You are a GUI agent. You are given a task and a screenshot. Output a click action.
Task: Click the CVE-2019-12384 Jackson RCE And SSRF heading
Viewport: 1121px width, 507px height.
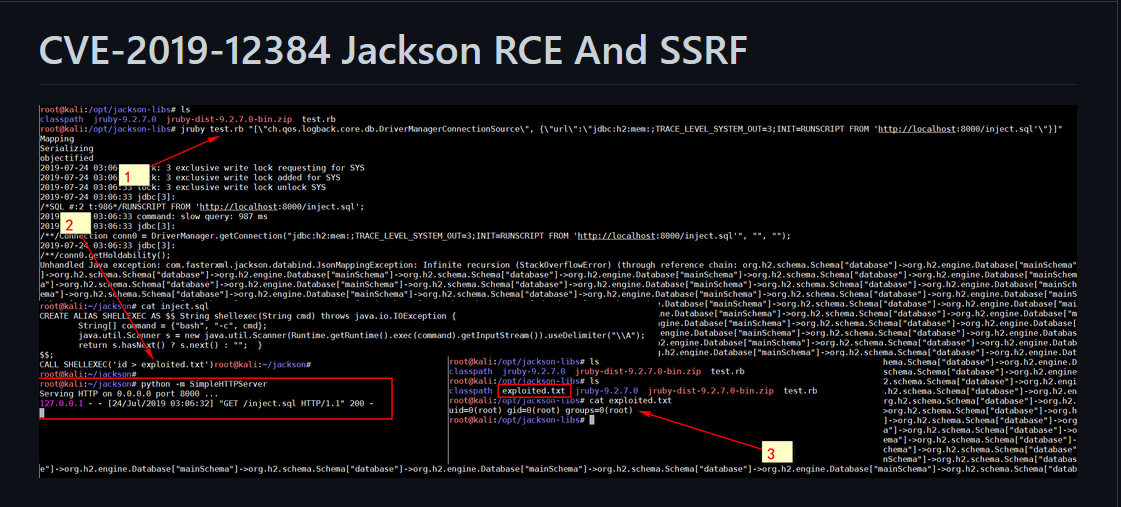(393, 49)
